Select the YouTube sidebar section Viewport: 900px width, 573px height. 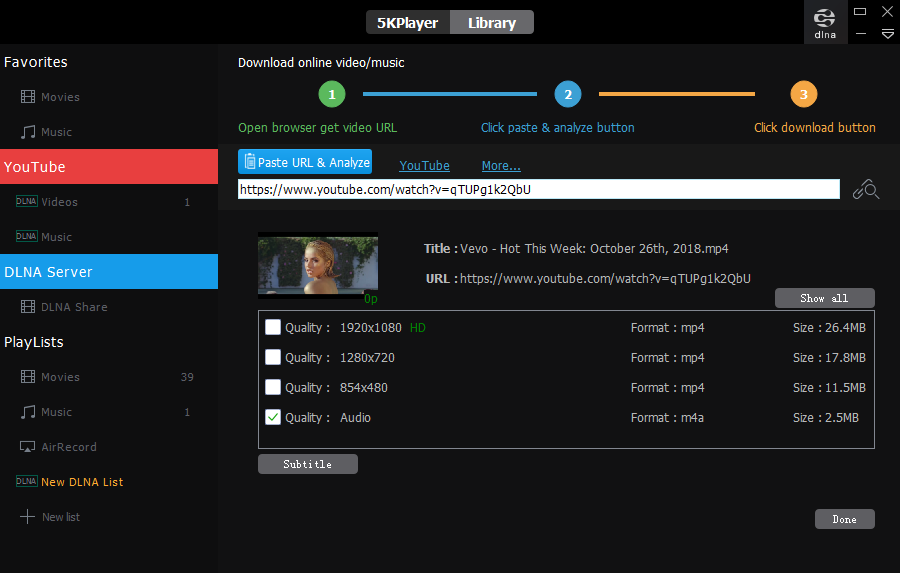point(109,167)
